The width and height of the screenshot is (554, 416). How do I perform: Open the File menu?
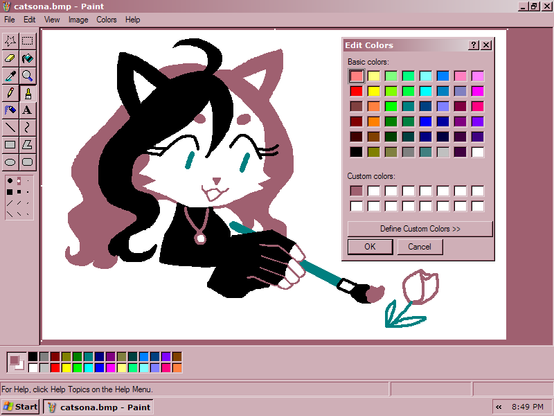10,20
